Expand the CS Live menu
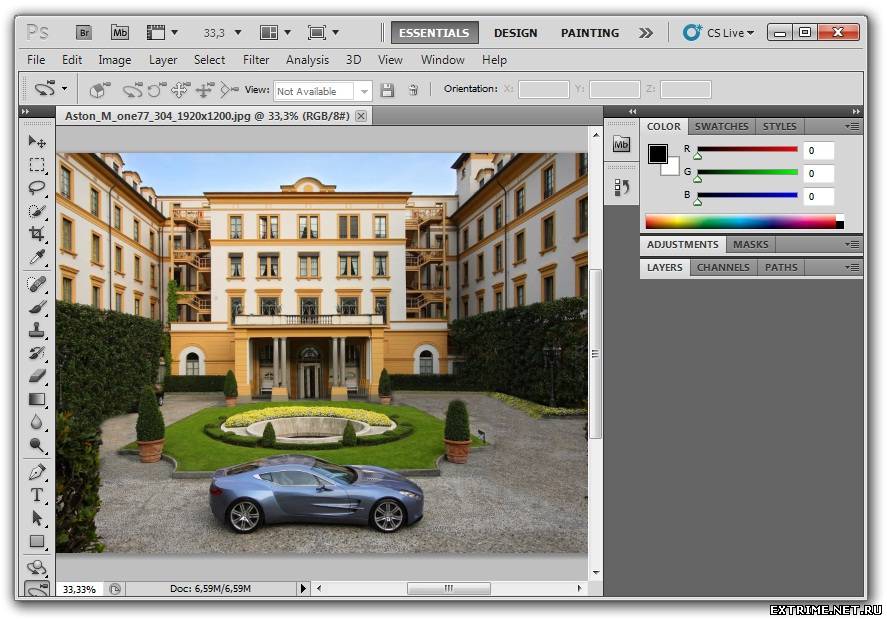The image size is (887, 620). (718, 32)
